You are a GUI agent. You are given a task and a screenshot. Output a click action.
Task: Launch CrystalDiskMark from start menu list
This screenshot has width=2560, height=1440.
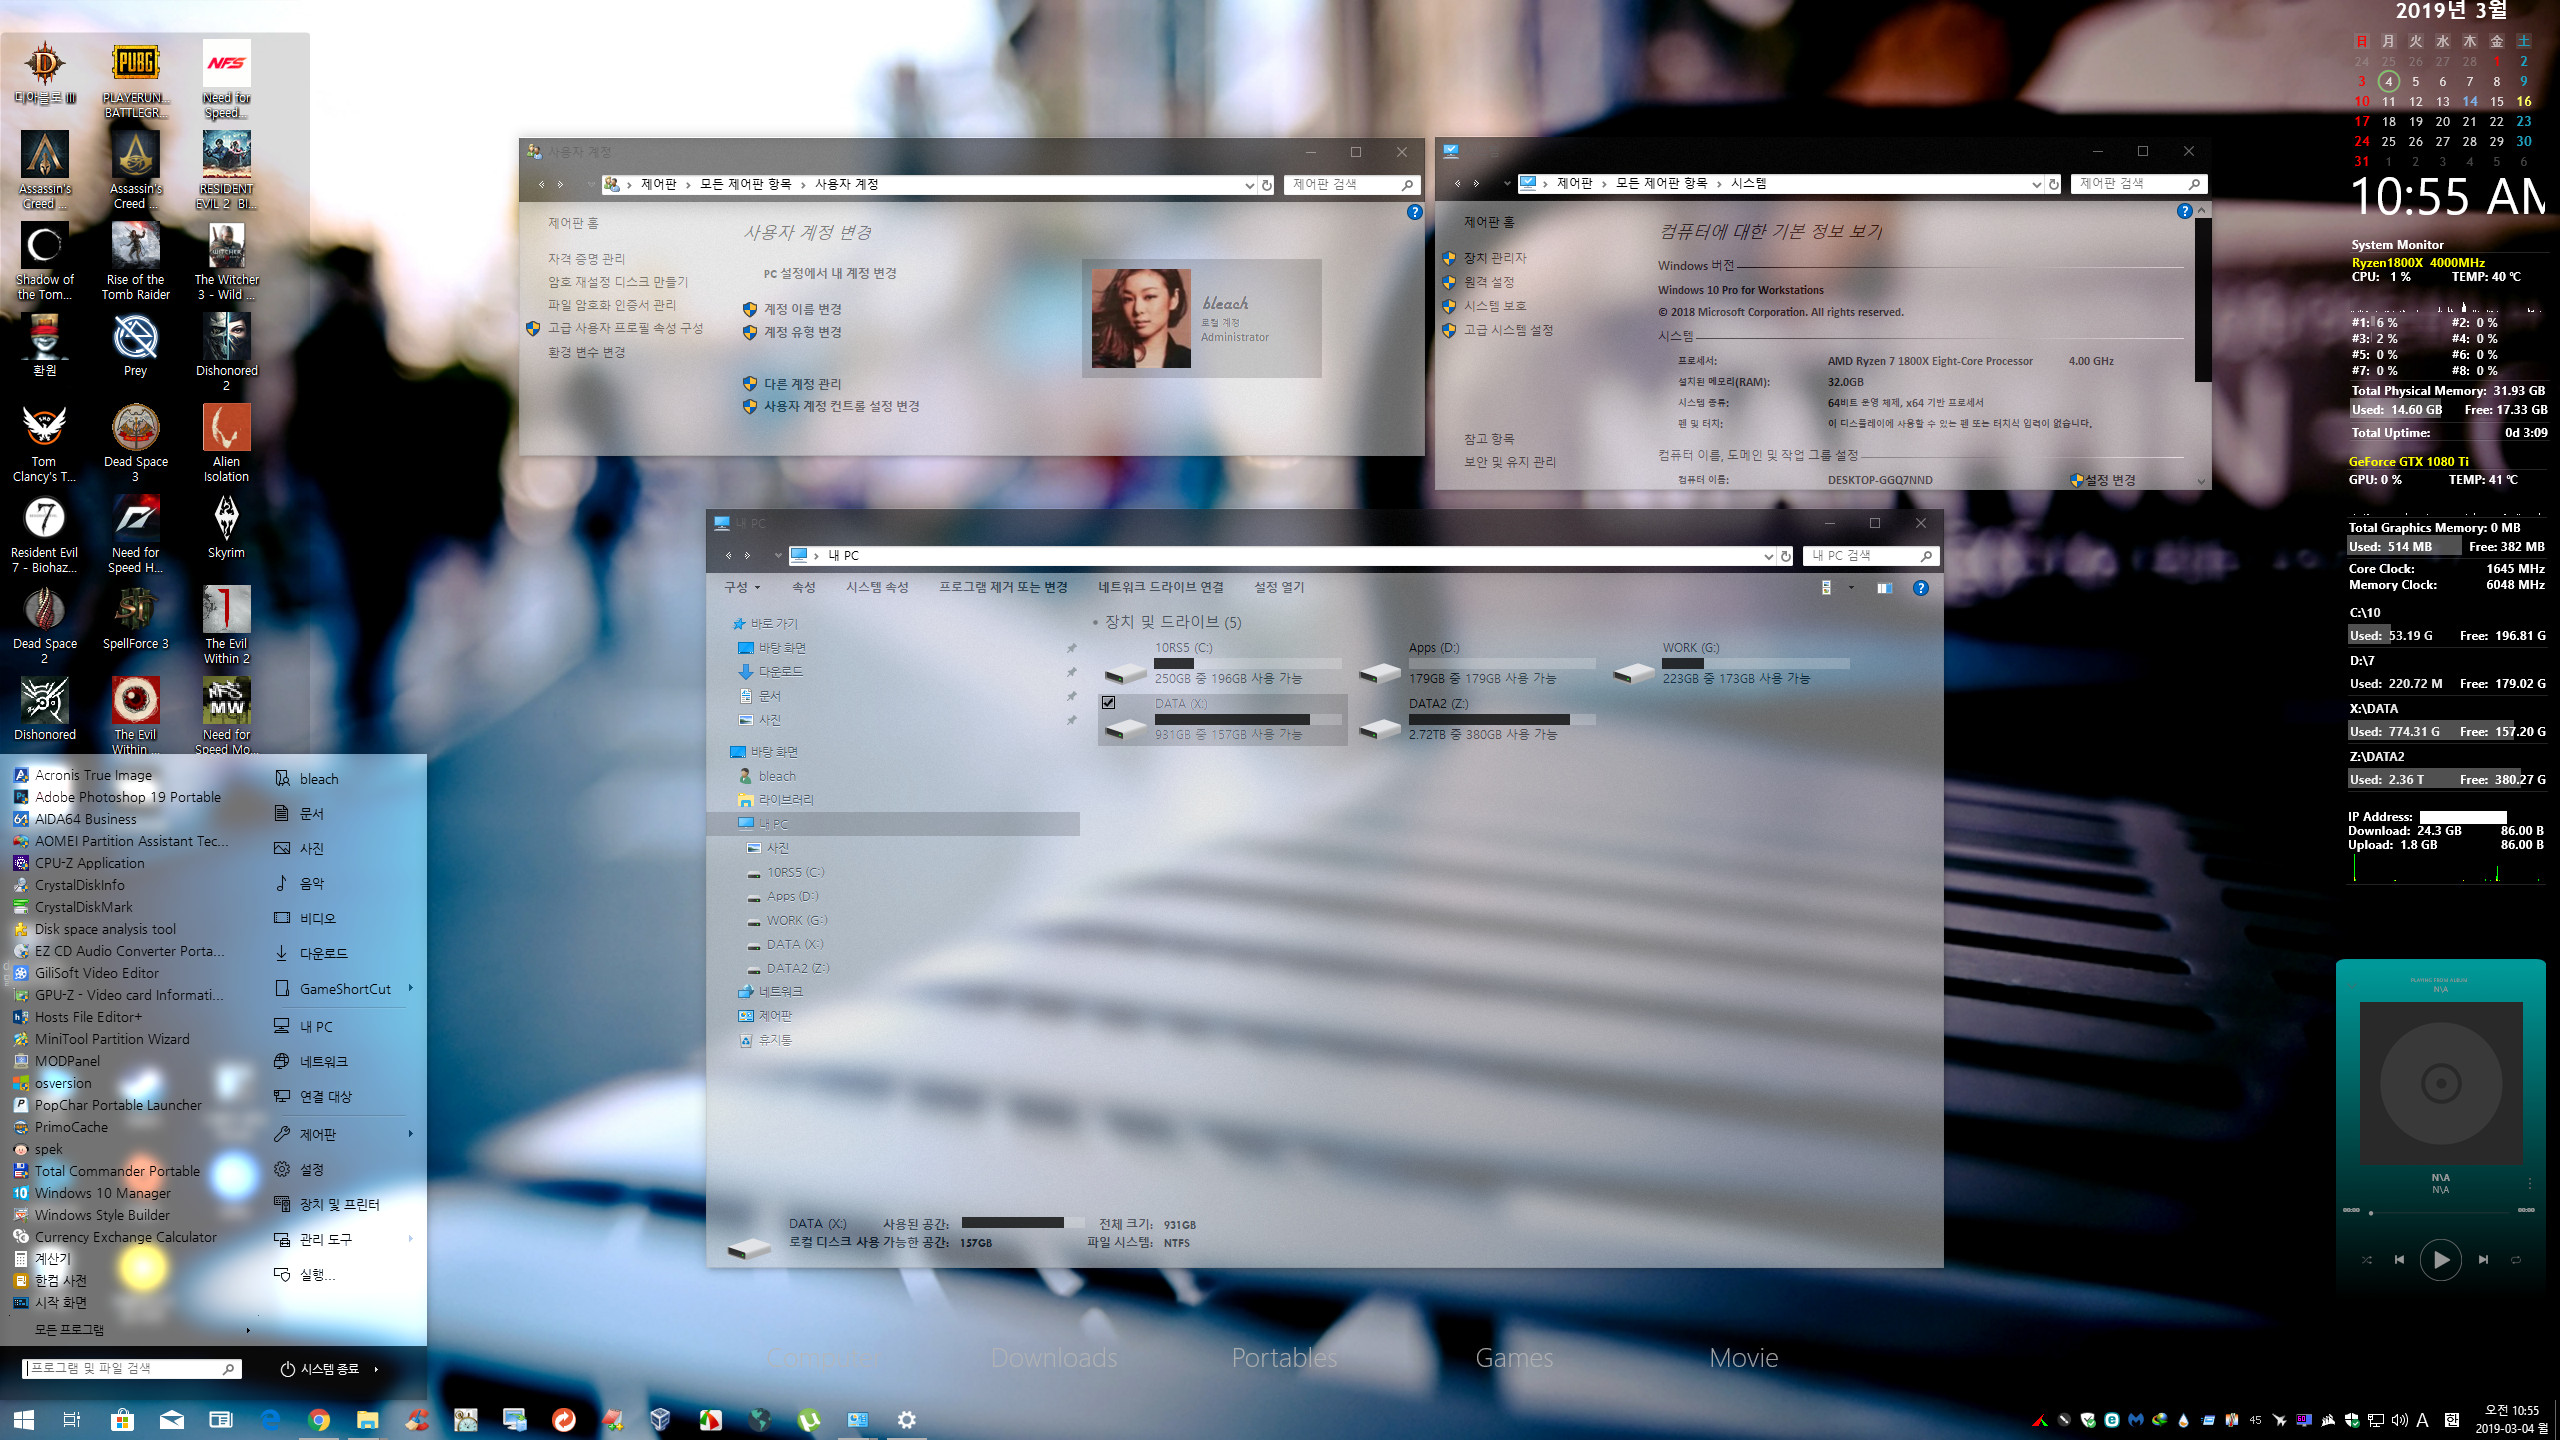83,907
